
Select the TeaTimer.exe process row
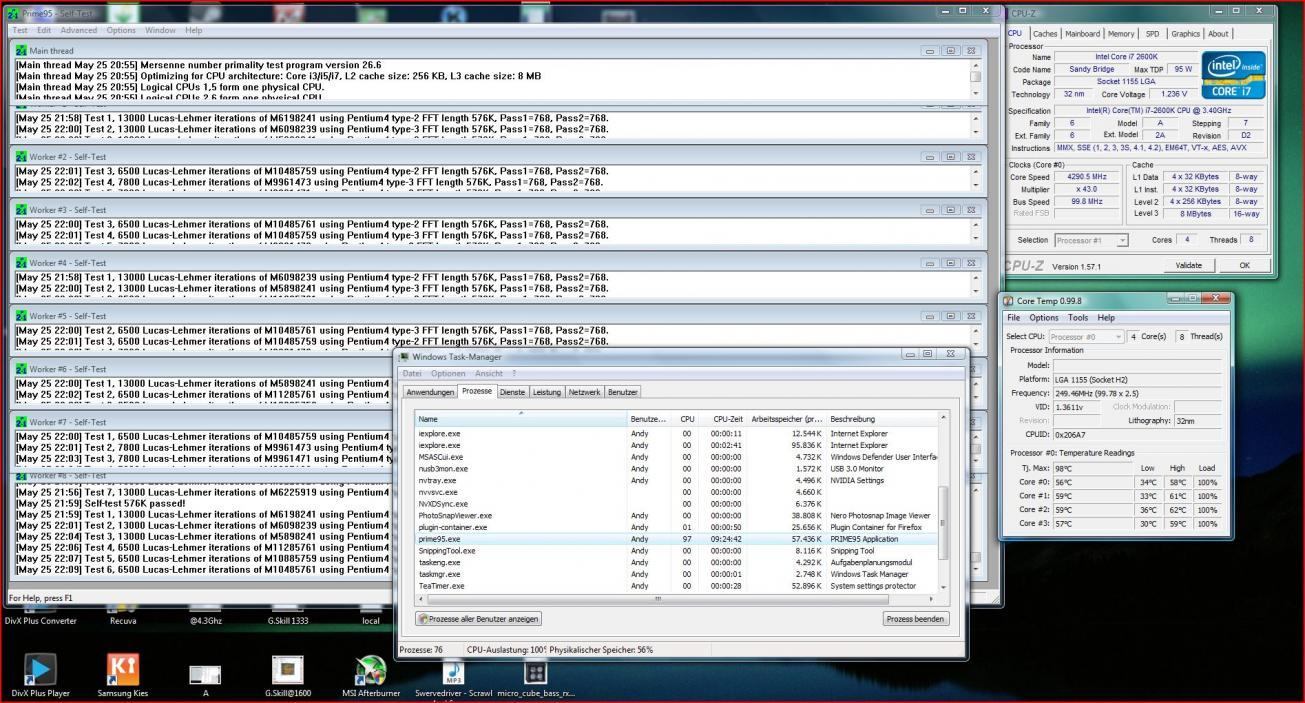tap(676, 586)
